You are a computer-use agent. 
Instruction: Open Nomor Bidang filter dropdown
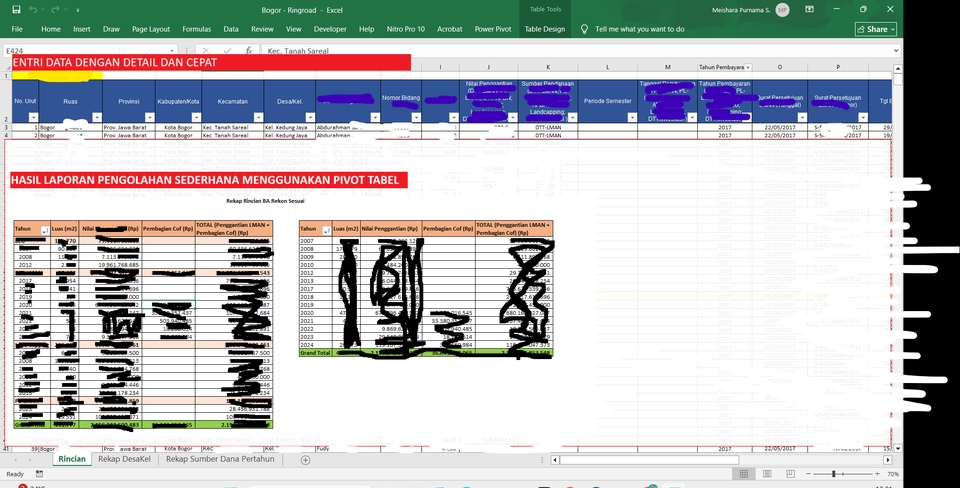coord(416,117)
